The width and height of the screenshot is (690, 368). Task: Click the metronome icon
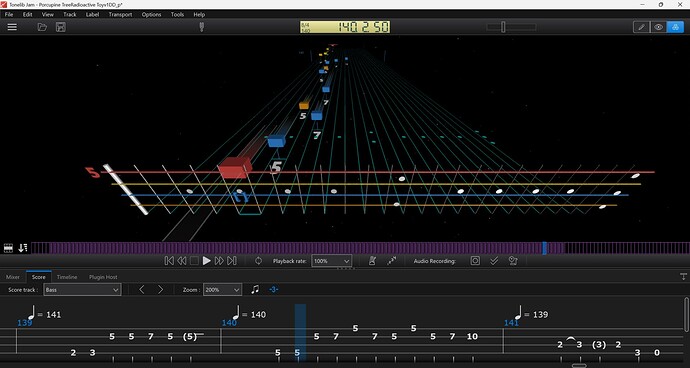coord(372,261)
